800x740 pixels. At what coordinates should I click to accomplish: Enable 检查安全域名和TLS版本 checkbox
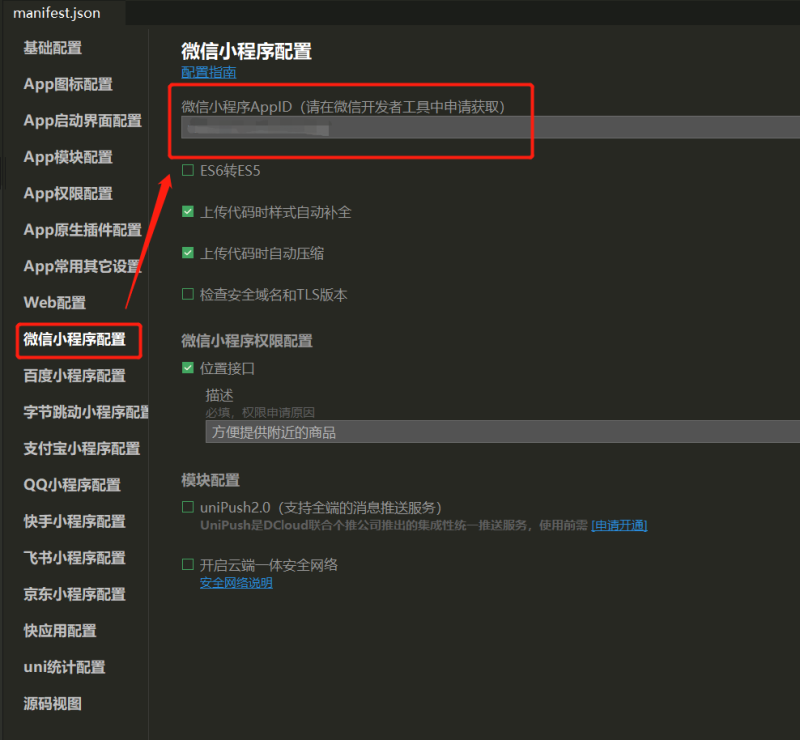tap(188, 294)
